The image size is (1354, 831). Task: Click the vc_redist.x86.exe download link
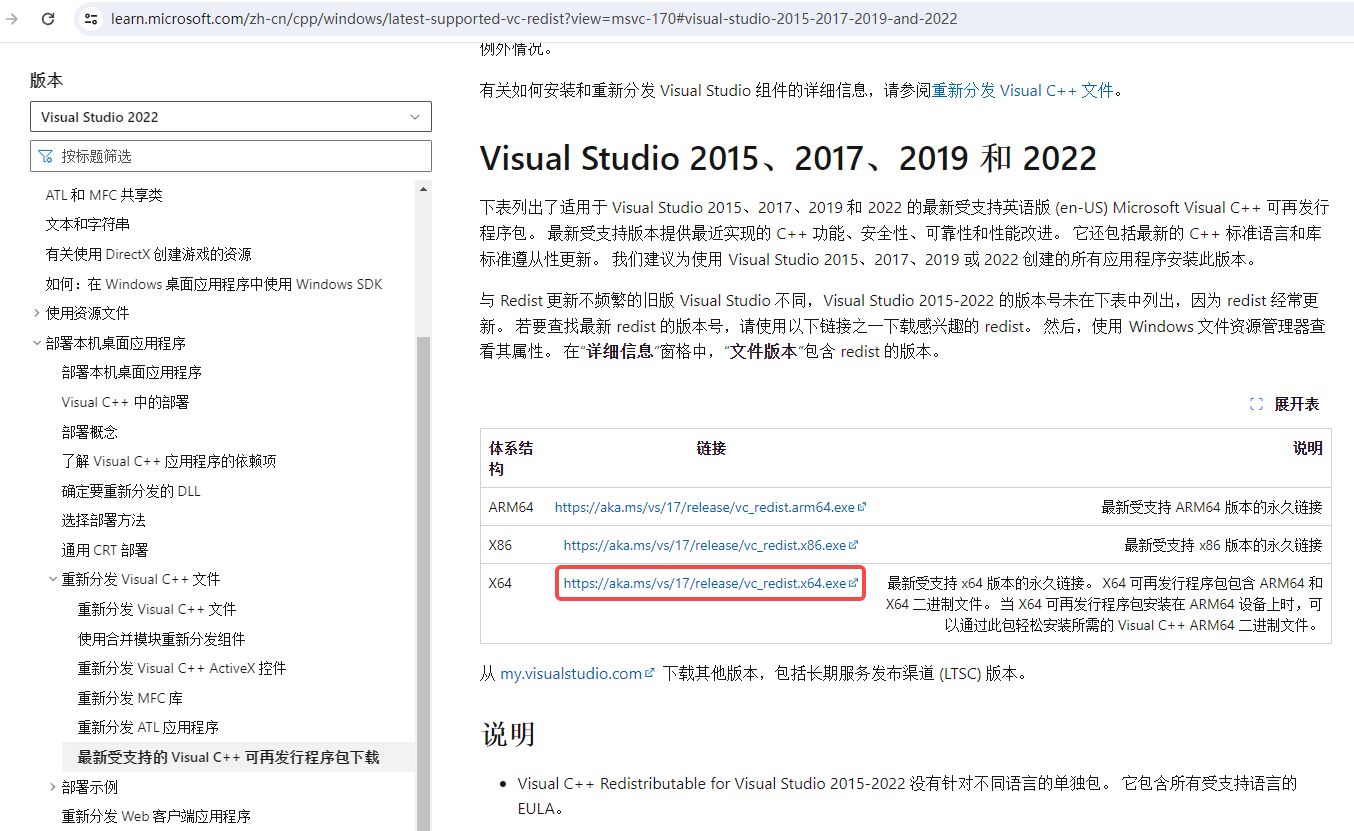coord(705,545)
